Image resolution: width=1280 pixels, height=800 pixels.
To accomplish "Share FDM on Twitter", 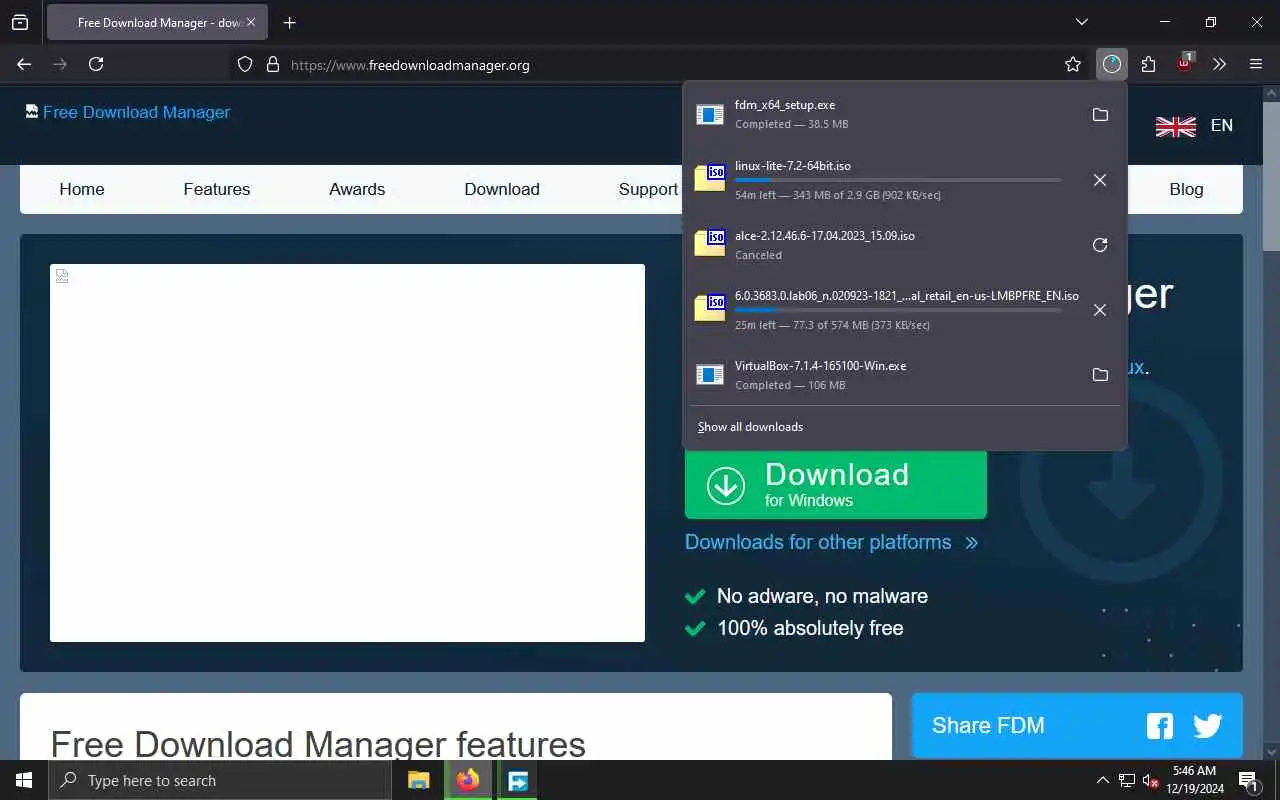I will (1208, 726).
